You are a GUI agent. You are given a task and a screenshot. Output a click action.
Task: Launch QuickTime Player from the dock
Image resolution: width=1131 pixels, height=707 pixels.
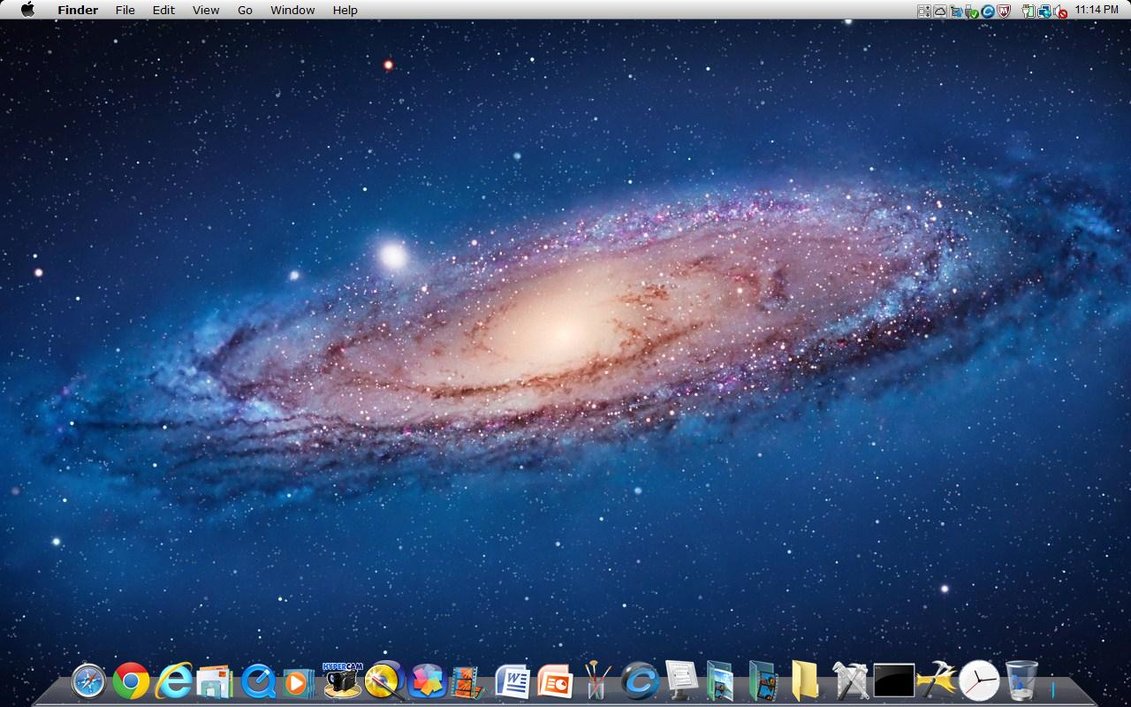coord(258,682)
